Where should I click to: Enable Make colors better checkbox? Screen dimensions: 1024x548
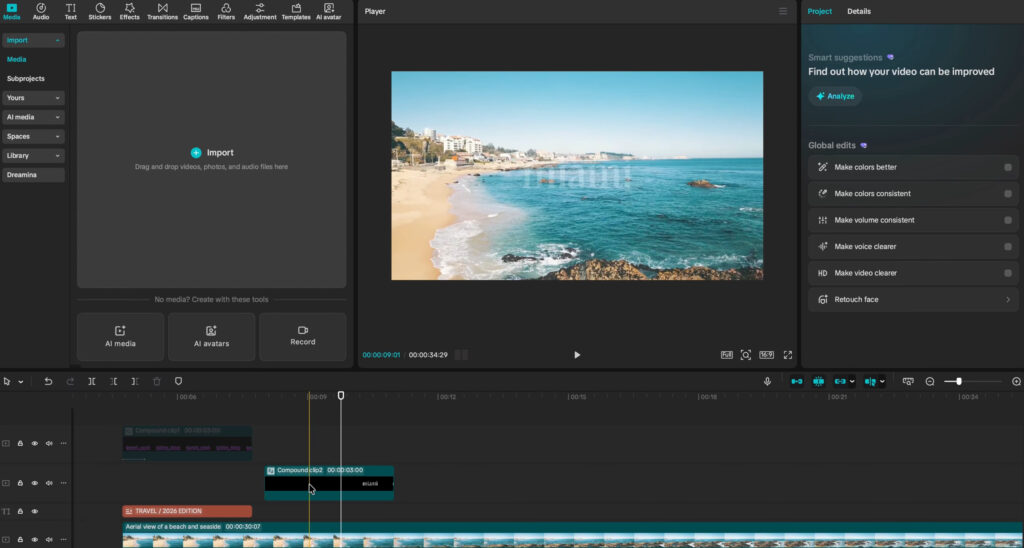1008,167
